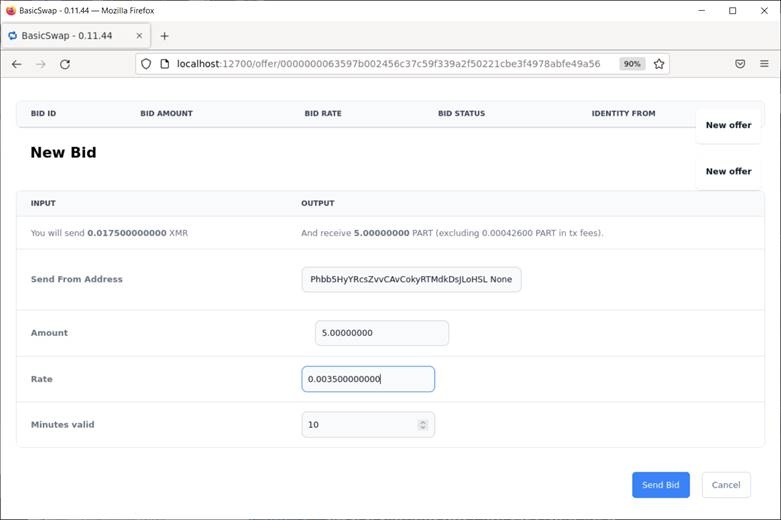Click the Amount label

pos(49,333)
